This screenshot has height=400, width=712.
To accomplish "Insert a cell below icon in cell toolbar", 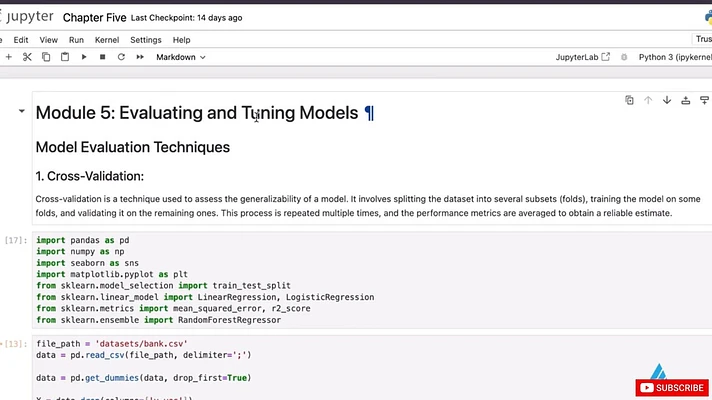I will pos(704,100).
